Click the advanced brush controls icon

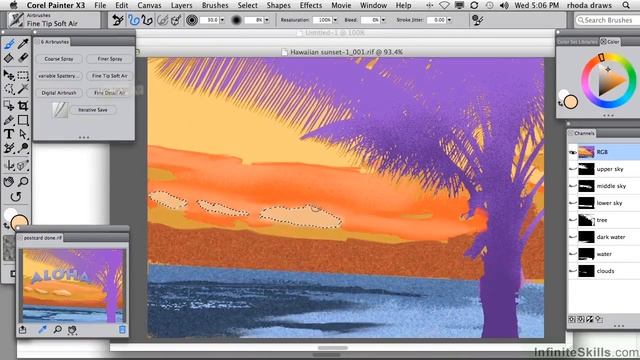pyautogui.click(x=477, y=20)
